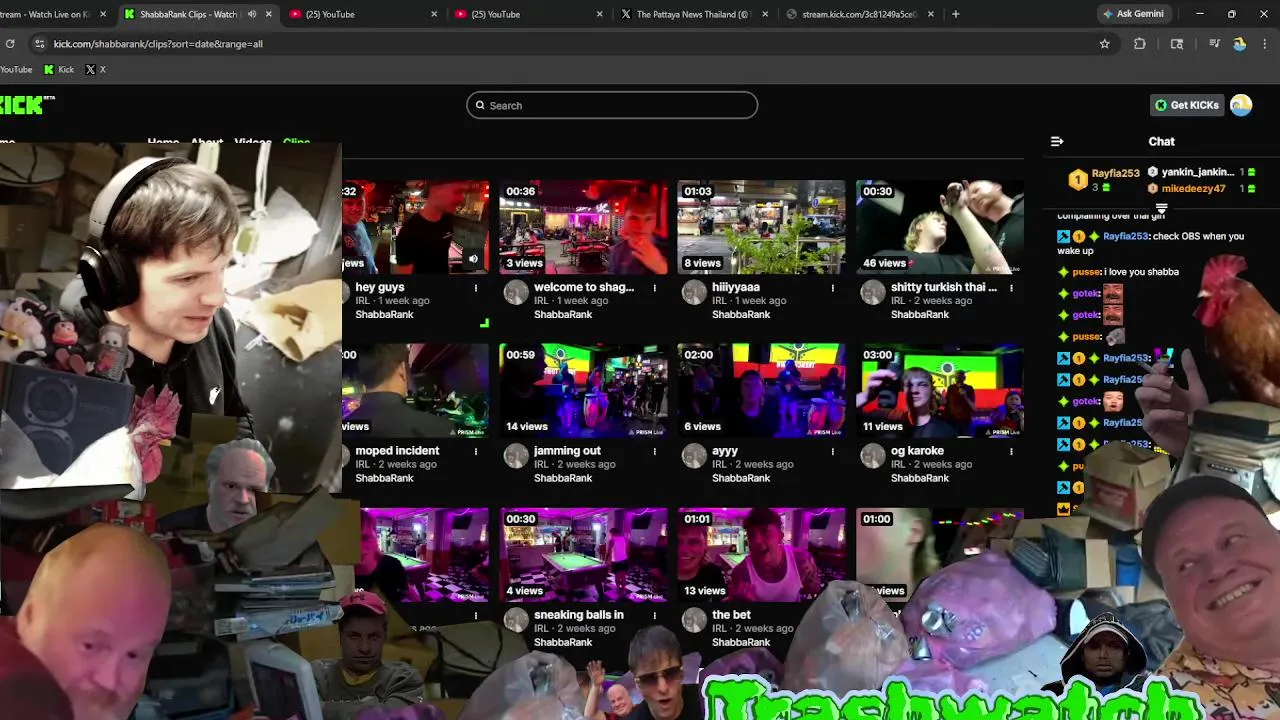Bookmark this page with the star icon

point(1104,44)
